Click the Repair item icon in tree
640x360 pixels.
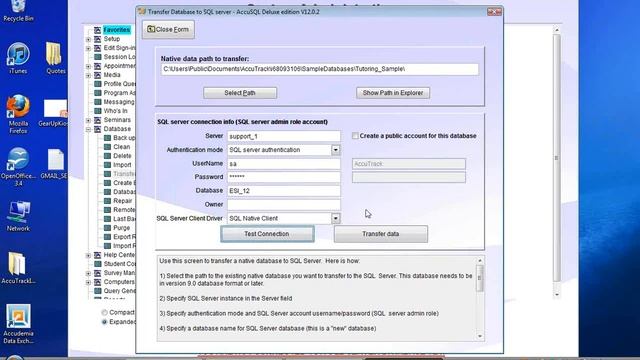pyautogui.click(x=107, y=201)
